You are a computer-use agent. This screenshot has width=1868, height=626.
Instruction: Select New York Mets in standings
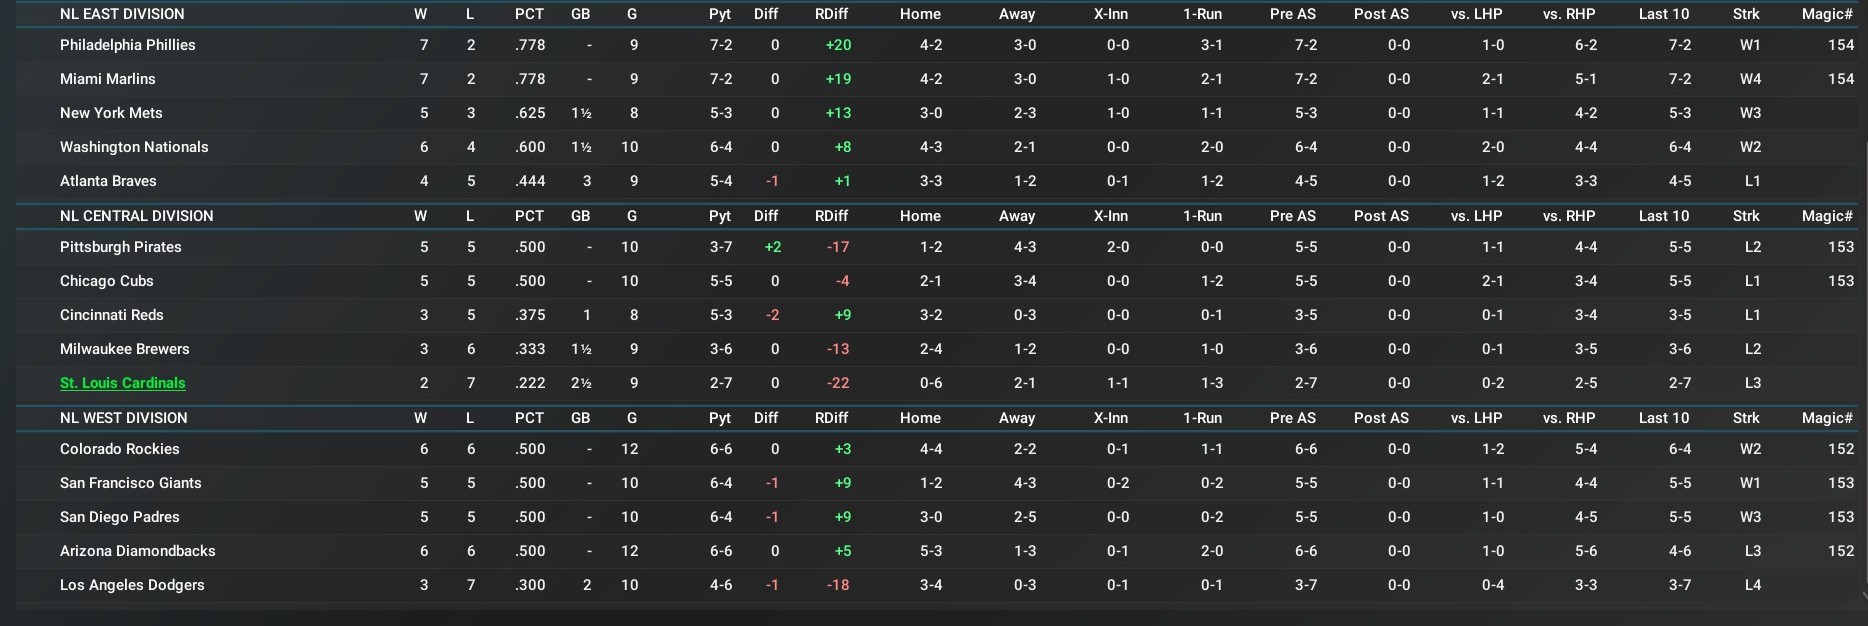(111, 113)
